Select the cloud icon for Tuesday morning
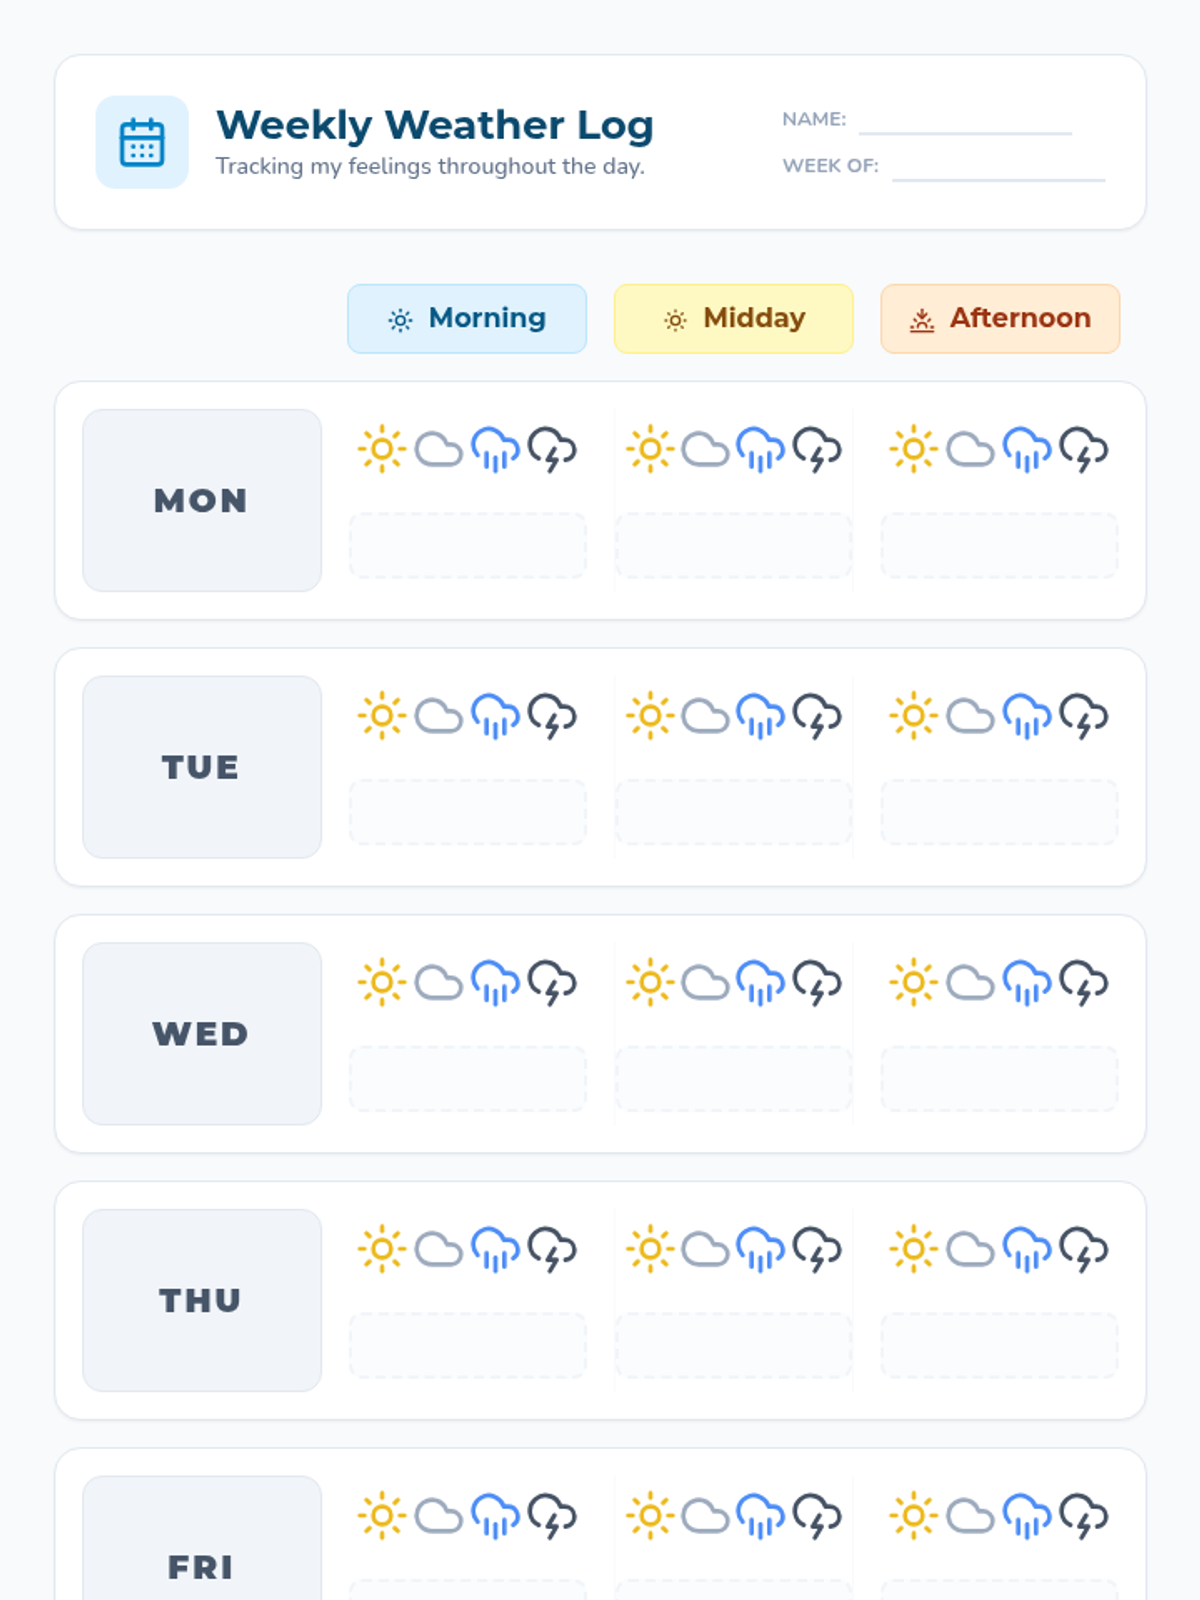Image resolution: width=1200 pixels, height=1600 pixels. click(x=439, y=716)
